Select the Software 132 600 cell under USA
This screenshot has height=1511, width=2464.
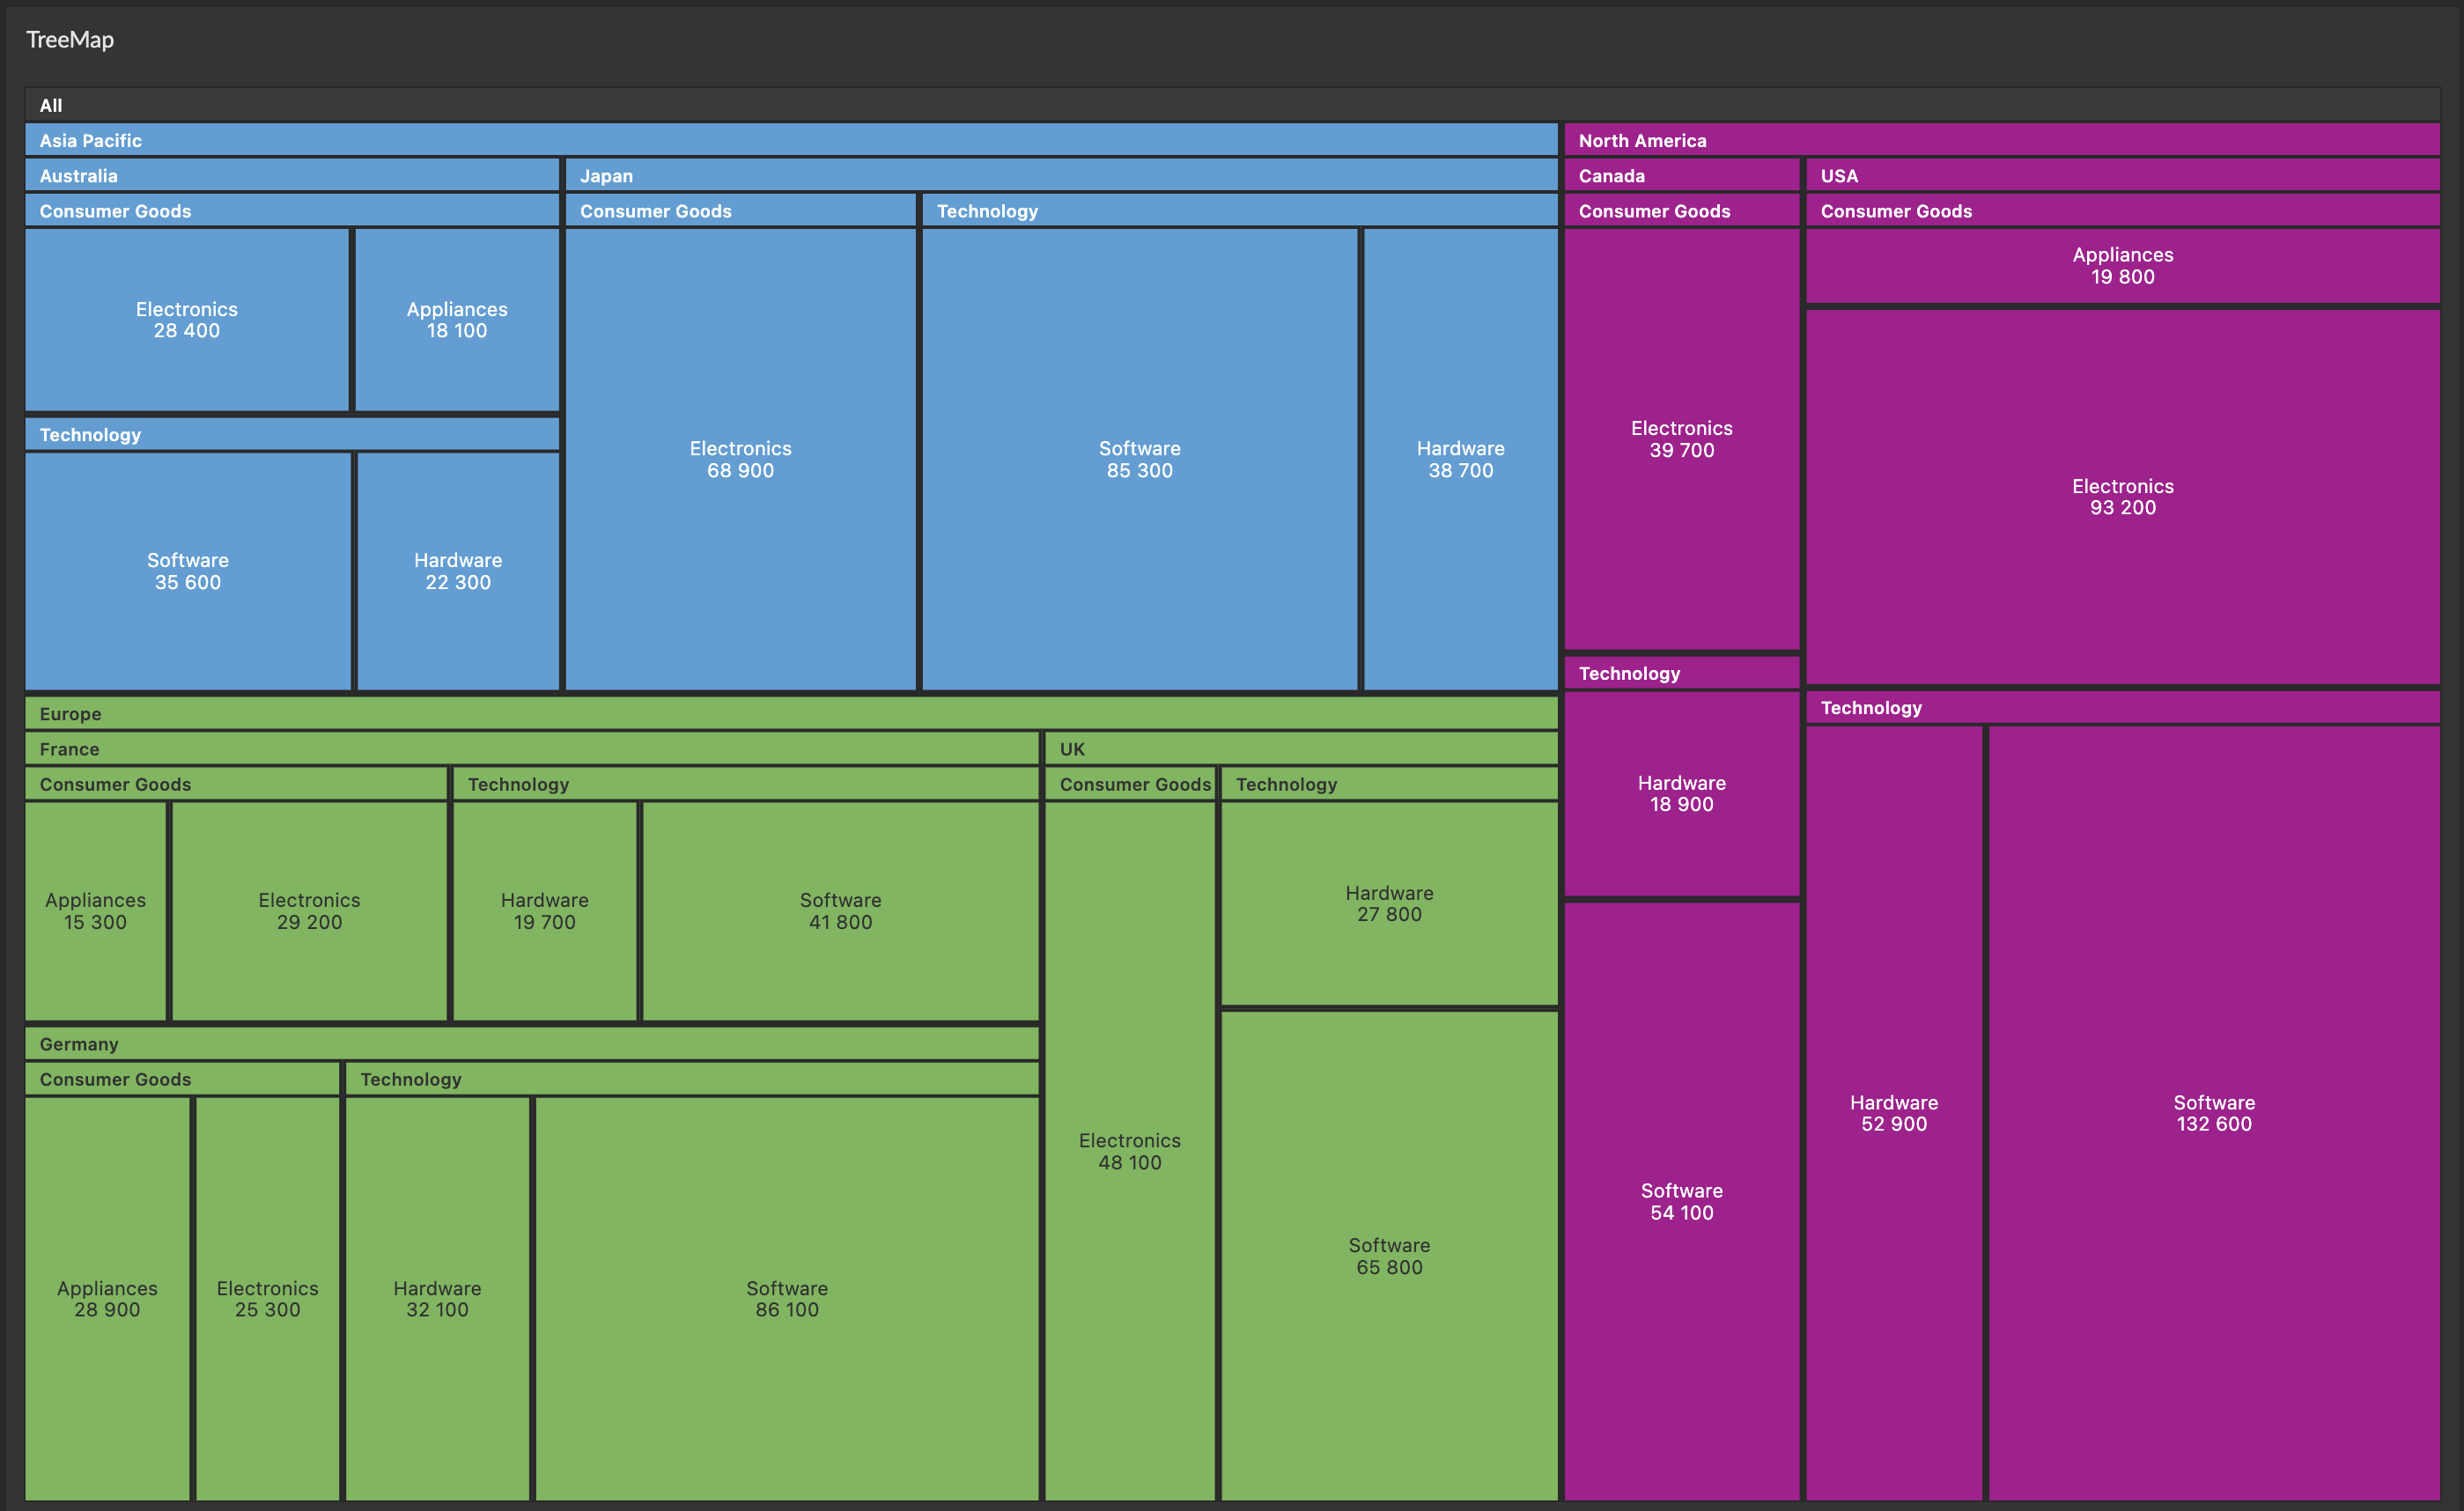(x=2216, y=1113)
